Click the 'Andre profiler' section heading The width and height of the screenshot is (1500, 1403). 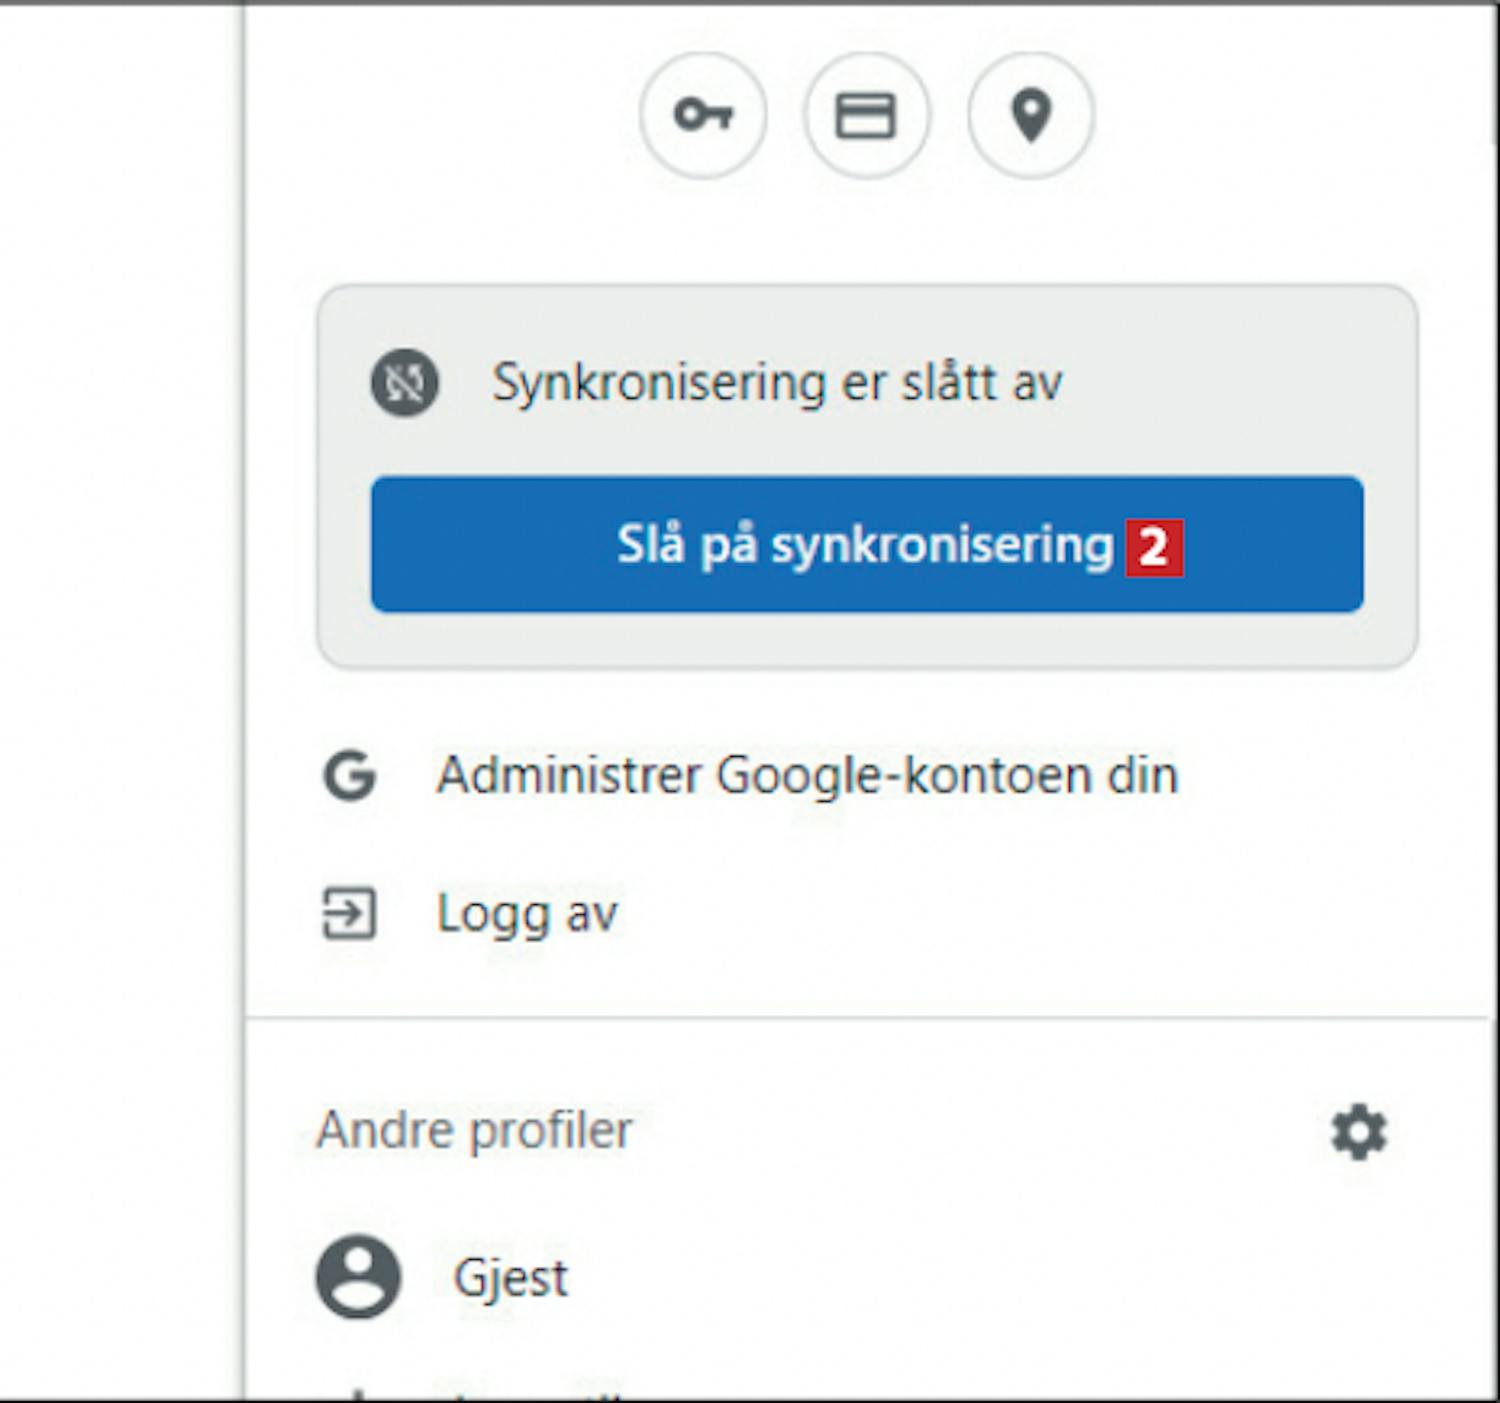click(x=474, y=1131)
